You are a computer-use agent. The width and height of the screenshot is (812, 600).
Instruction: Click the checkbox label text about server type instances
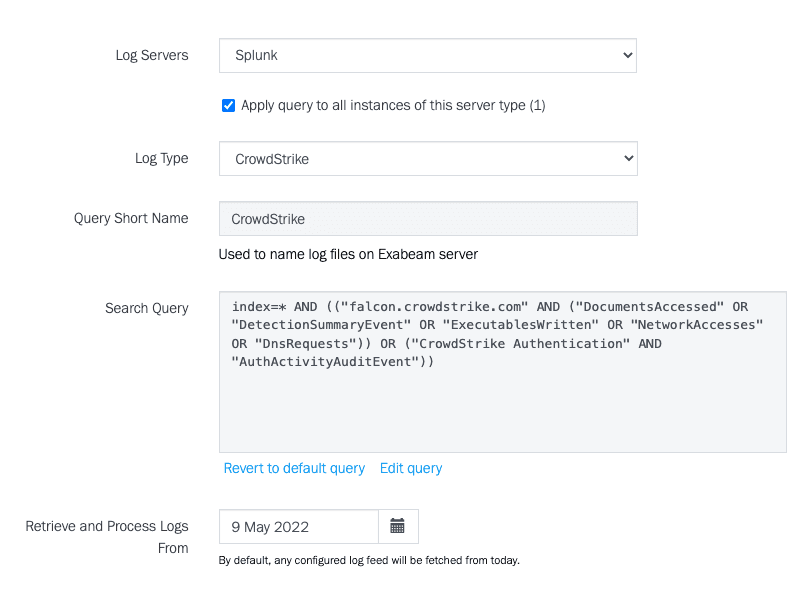pyautogui.click(x=393, y=105)
